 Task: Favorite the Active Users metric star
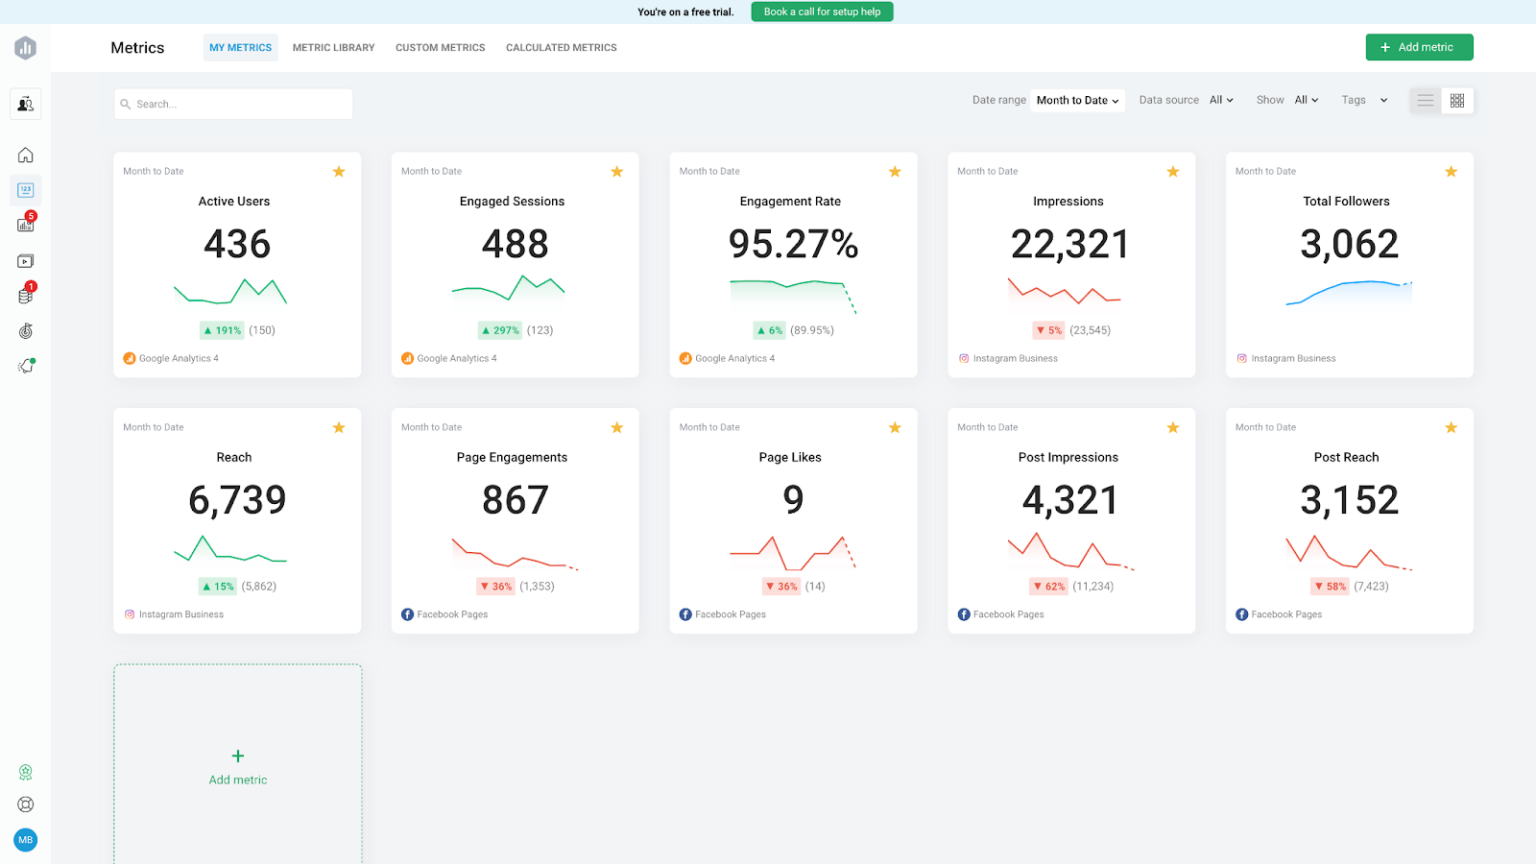click(339, 171)
